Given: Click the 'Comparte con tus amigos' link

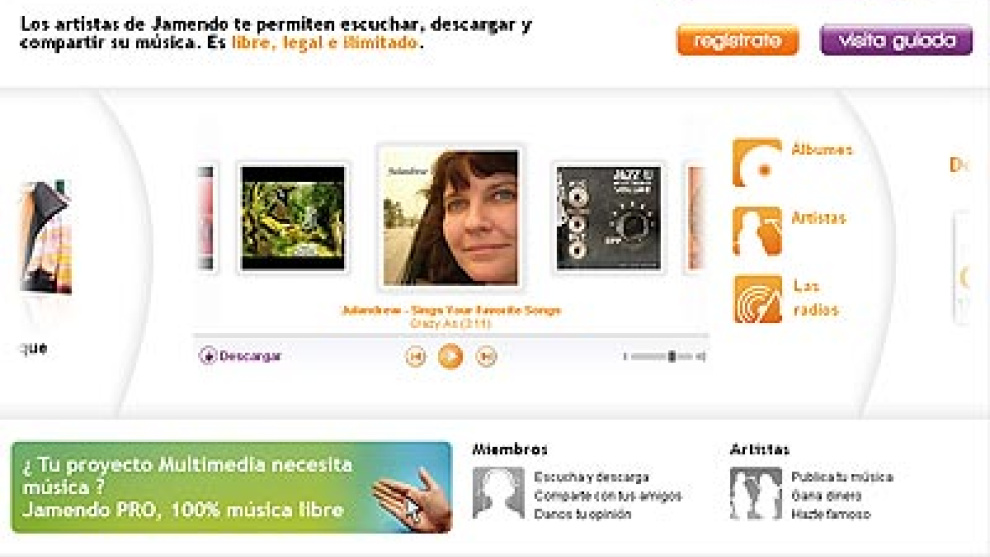Looking at the screenshot, I should click(607, 496).
